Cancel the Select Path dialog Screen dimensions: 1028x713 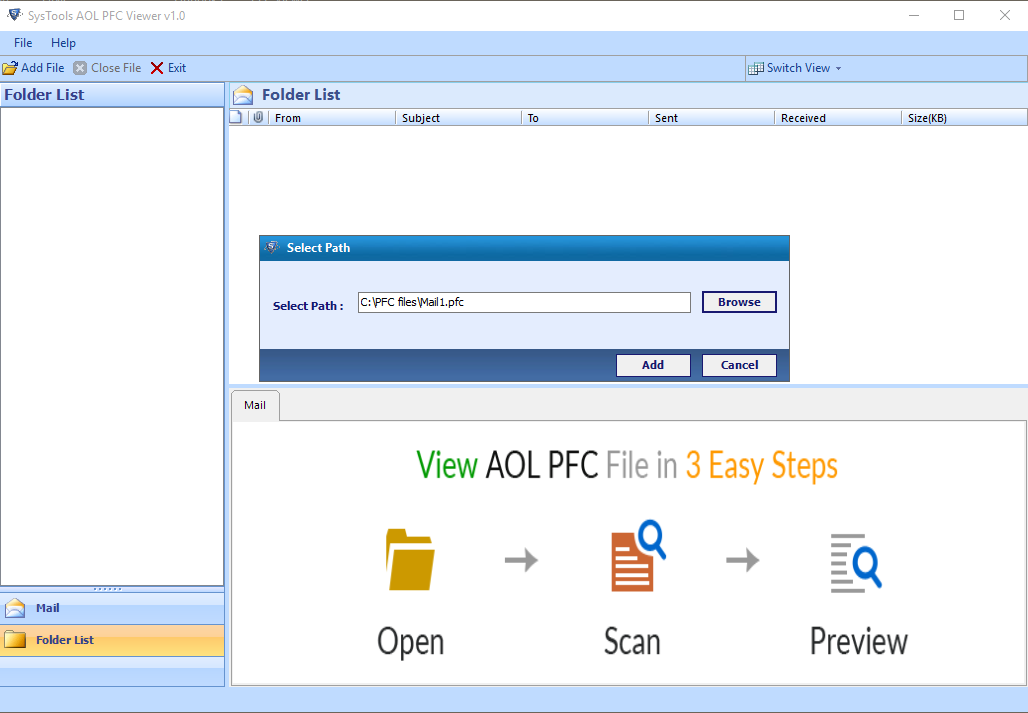738,364
